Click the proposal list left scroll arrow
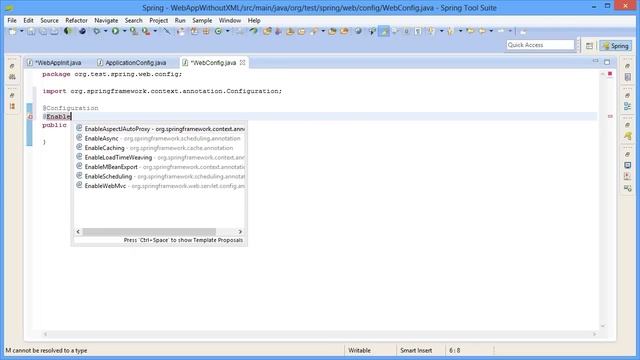640x360 pixels. pyautogui.click(x=78, y=231)
